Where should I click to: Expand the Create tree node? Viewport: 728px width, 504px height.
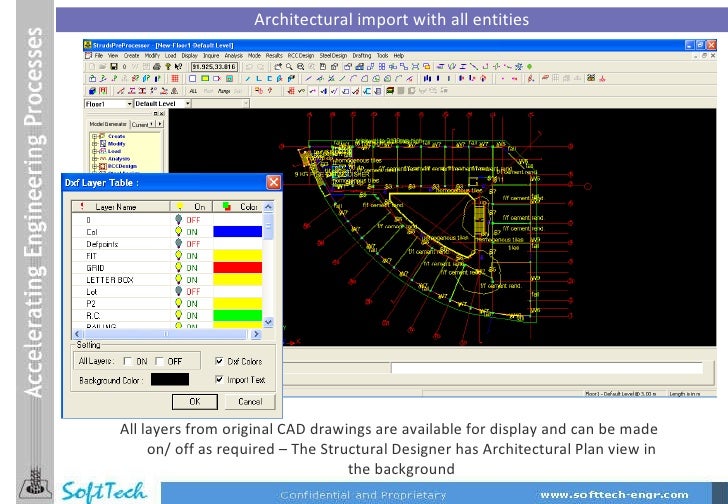pos(94,136)
